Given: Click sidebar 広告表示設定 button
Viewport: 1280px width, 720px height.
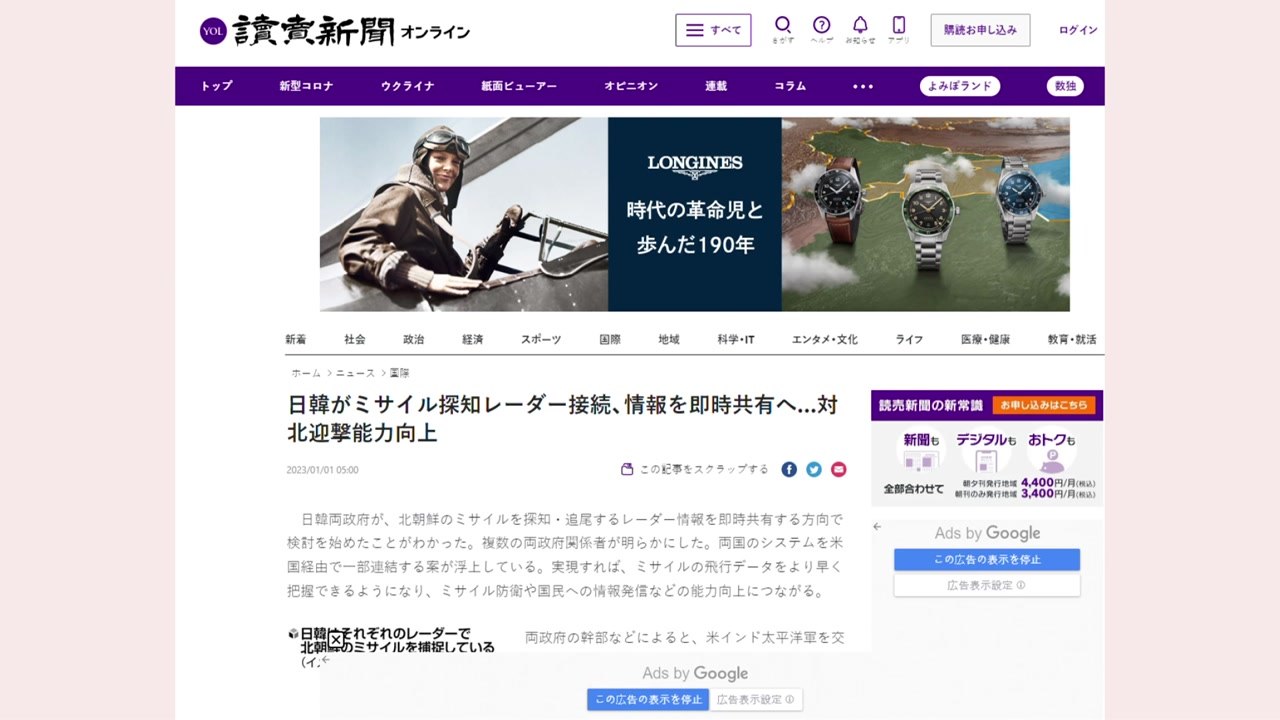Looking at the screenshot, I should [987, 585].
